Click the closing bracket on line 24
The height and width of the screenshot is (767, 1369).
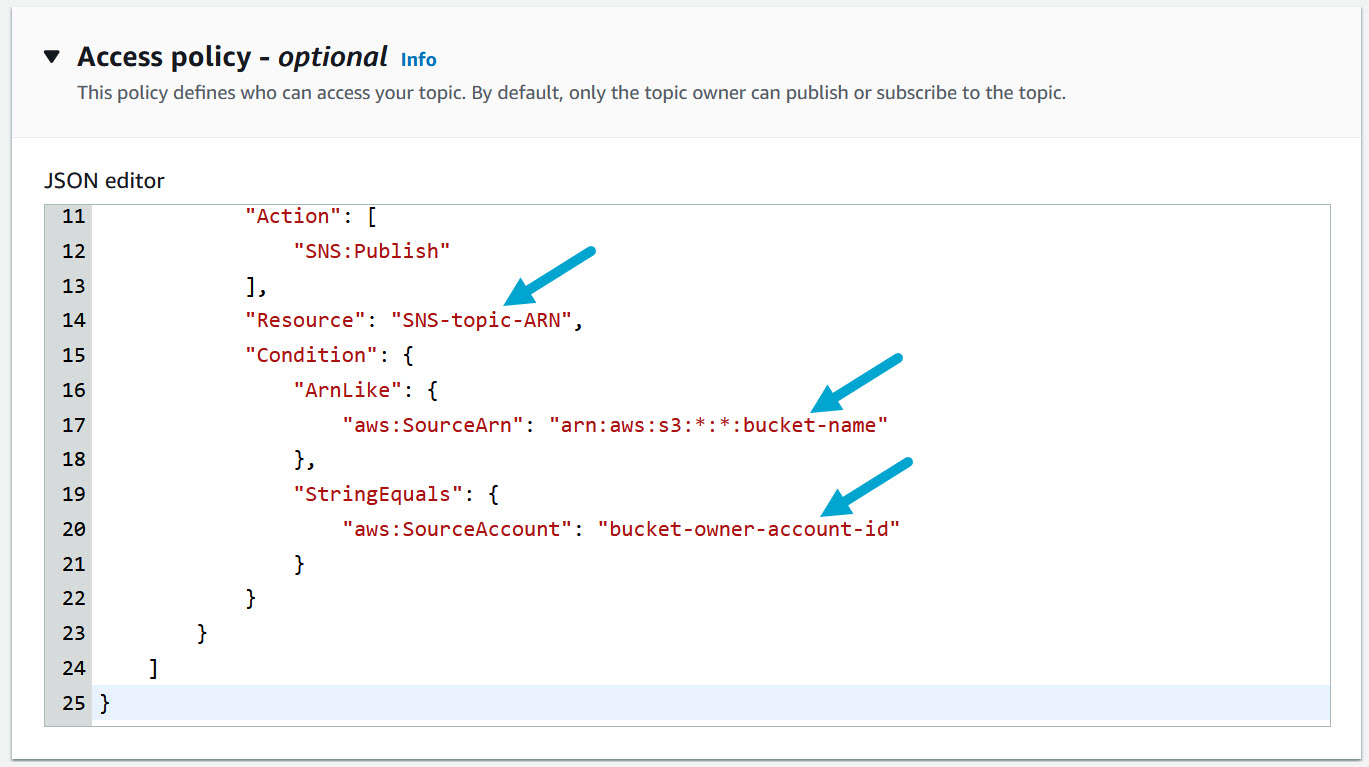(153, 668)
